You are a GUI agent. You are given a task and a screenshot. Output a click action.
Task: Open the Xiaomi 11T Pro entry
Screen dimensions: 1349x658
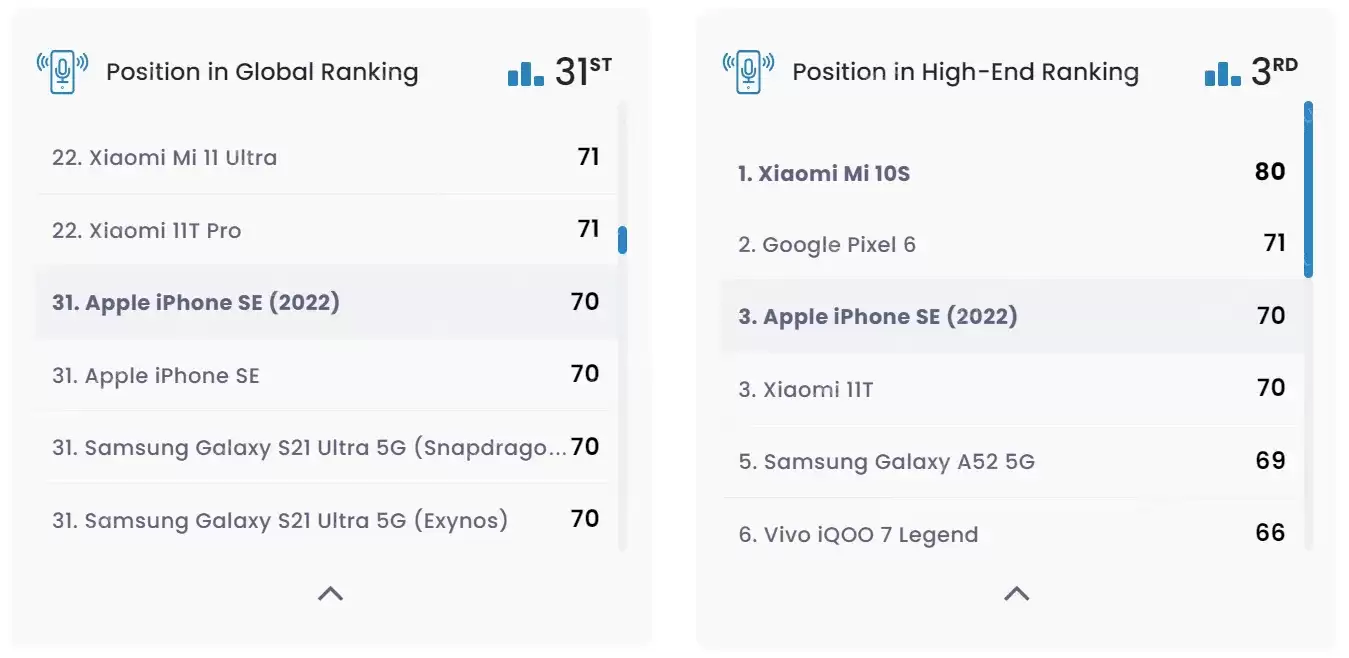(147, 231)
